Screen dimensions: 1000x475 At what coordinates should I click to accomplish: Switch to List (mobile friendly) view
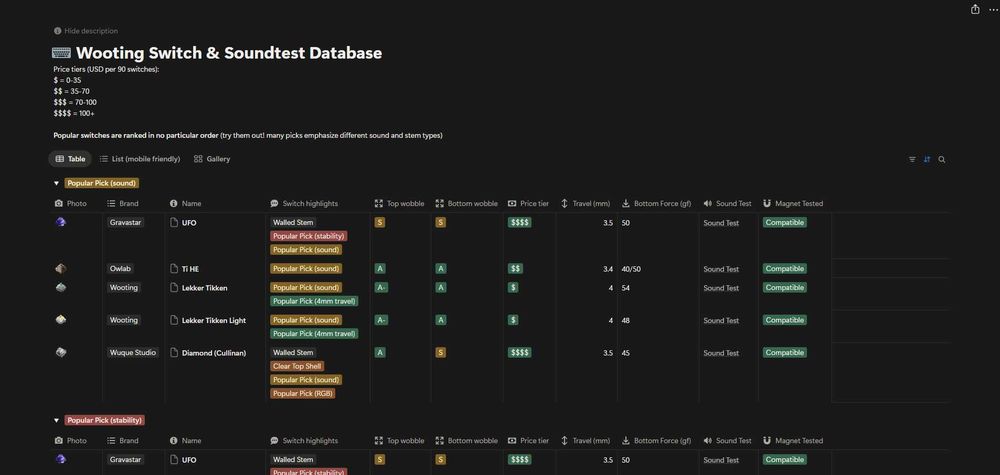click(140, 159)
